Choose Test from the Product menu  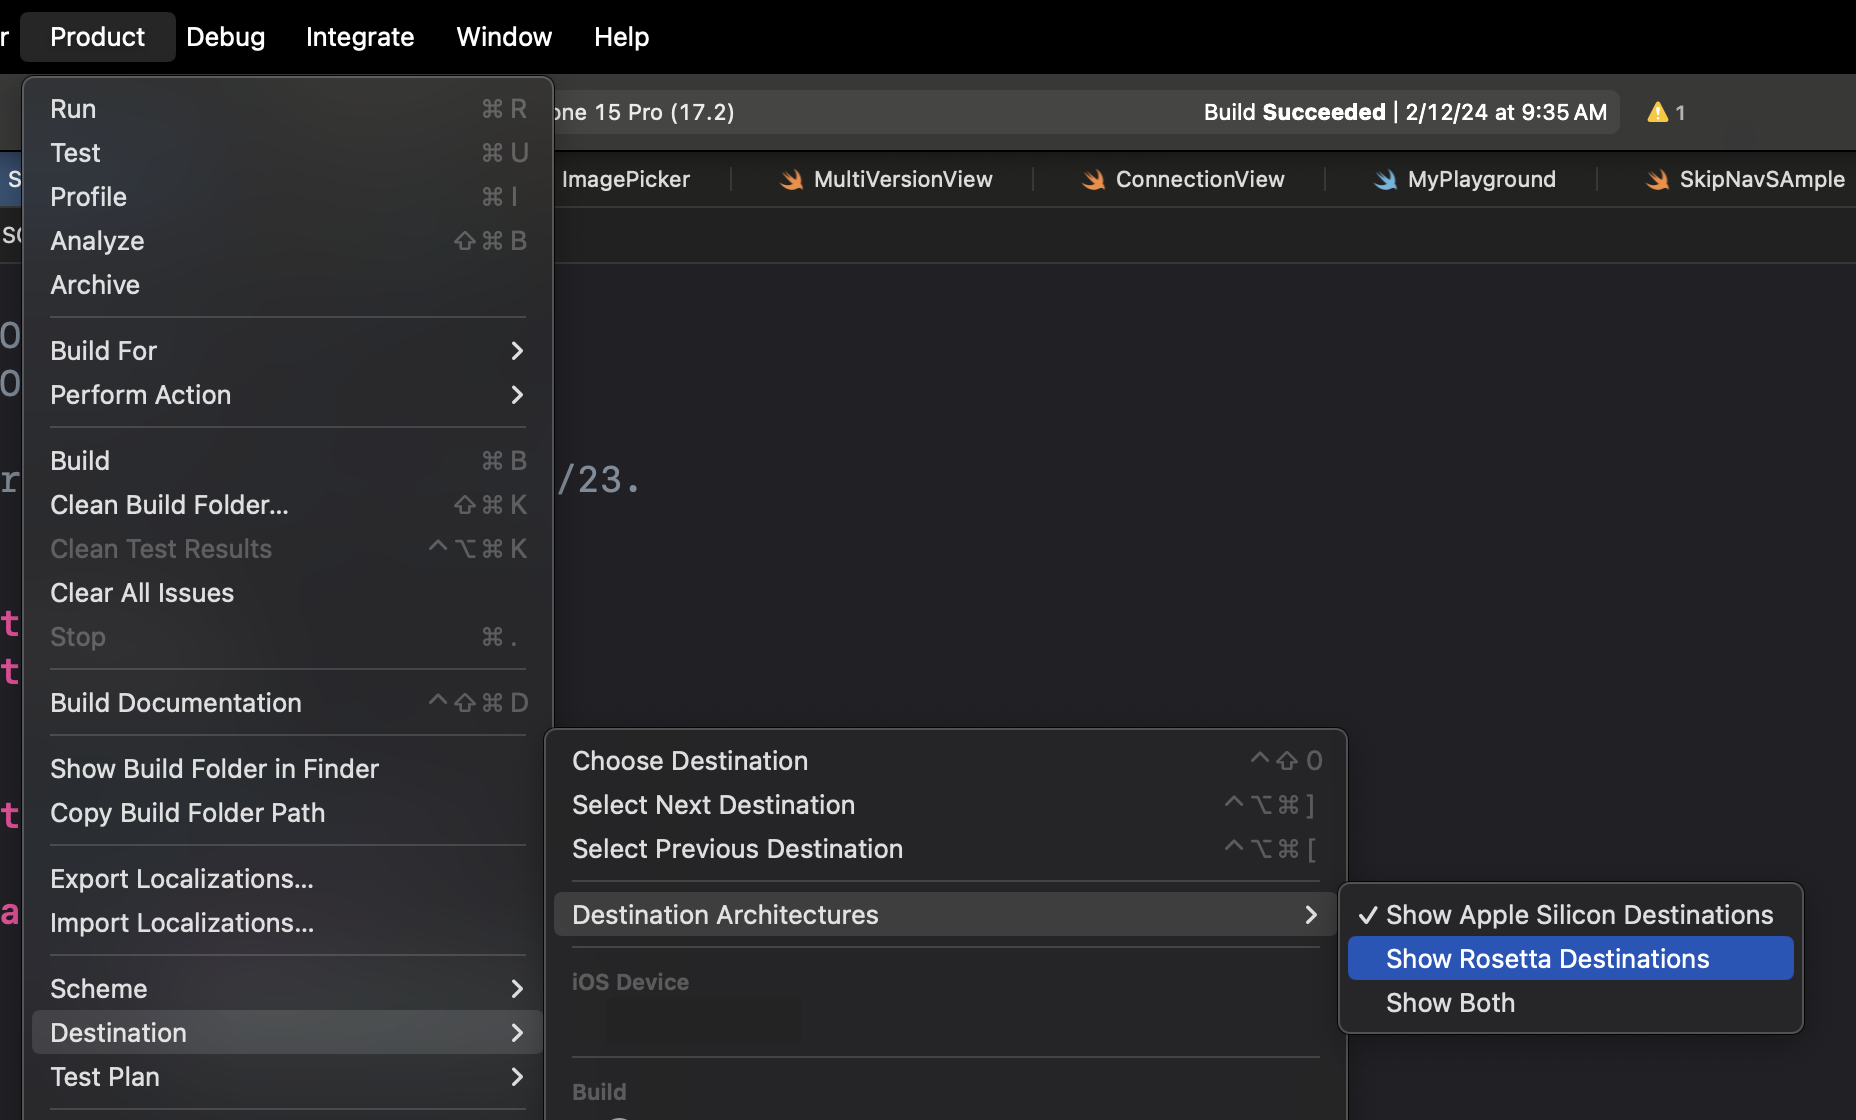pyautogui.click(x=288, y=153)
